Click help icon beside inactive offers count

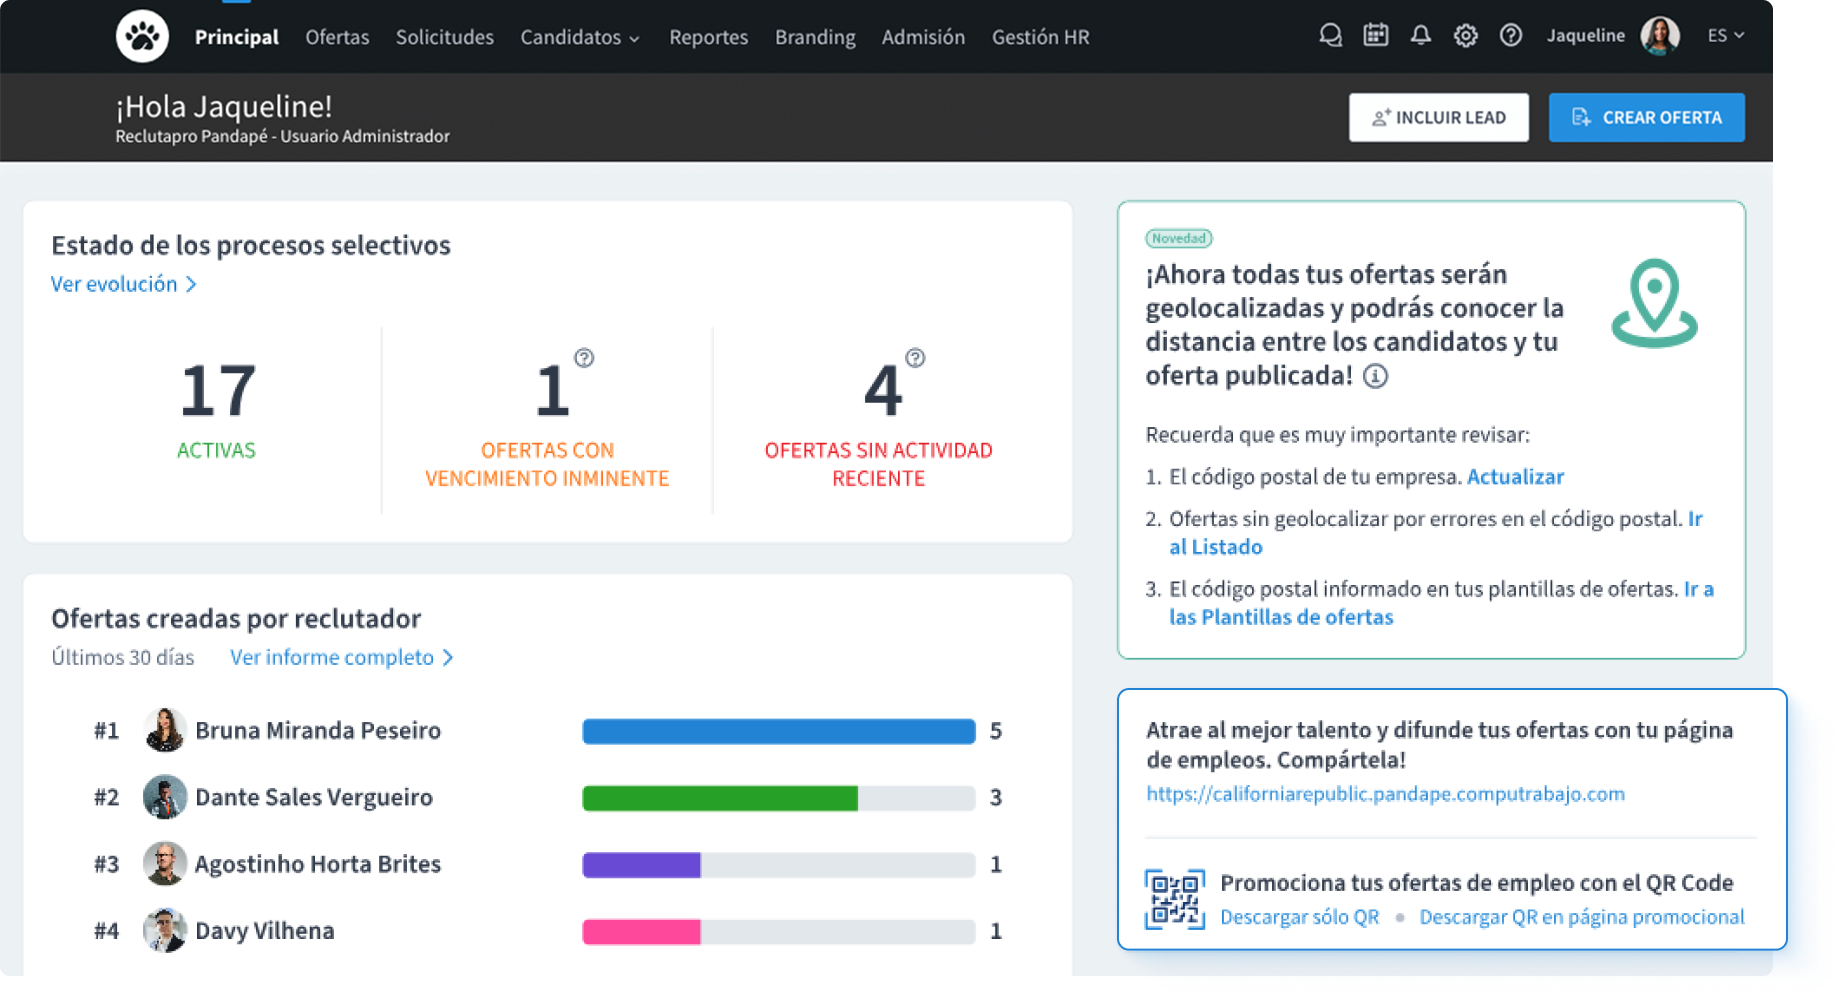[x=915, y=358]
